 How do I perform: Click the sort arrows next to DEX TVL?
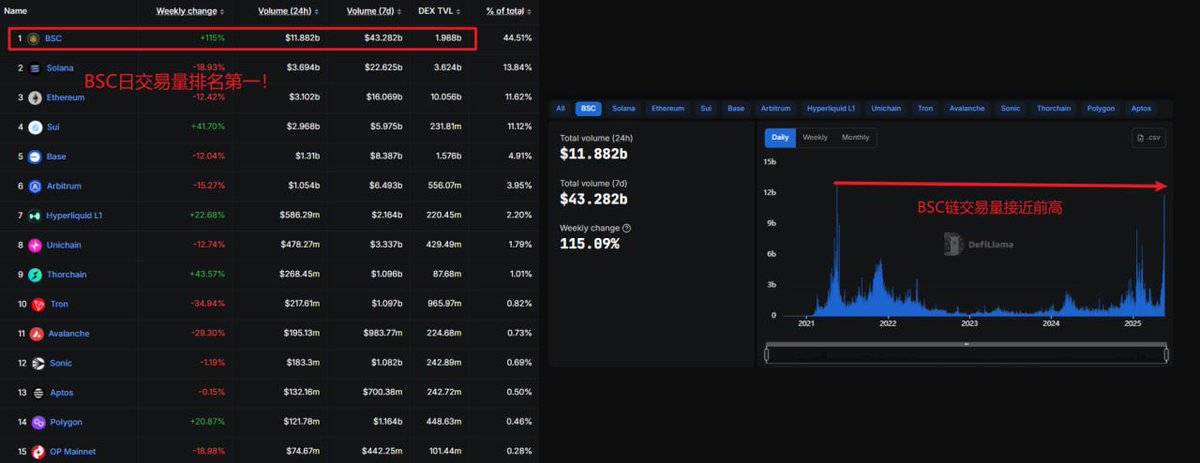(460, 11)
